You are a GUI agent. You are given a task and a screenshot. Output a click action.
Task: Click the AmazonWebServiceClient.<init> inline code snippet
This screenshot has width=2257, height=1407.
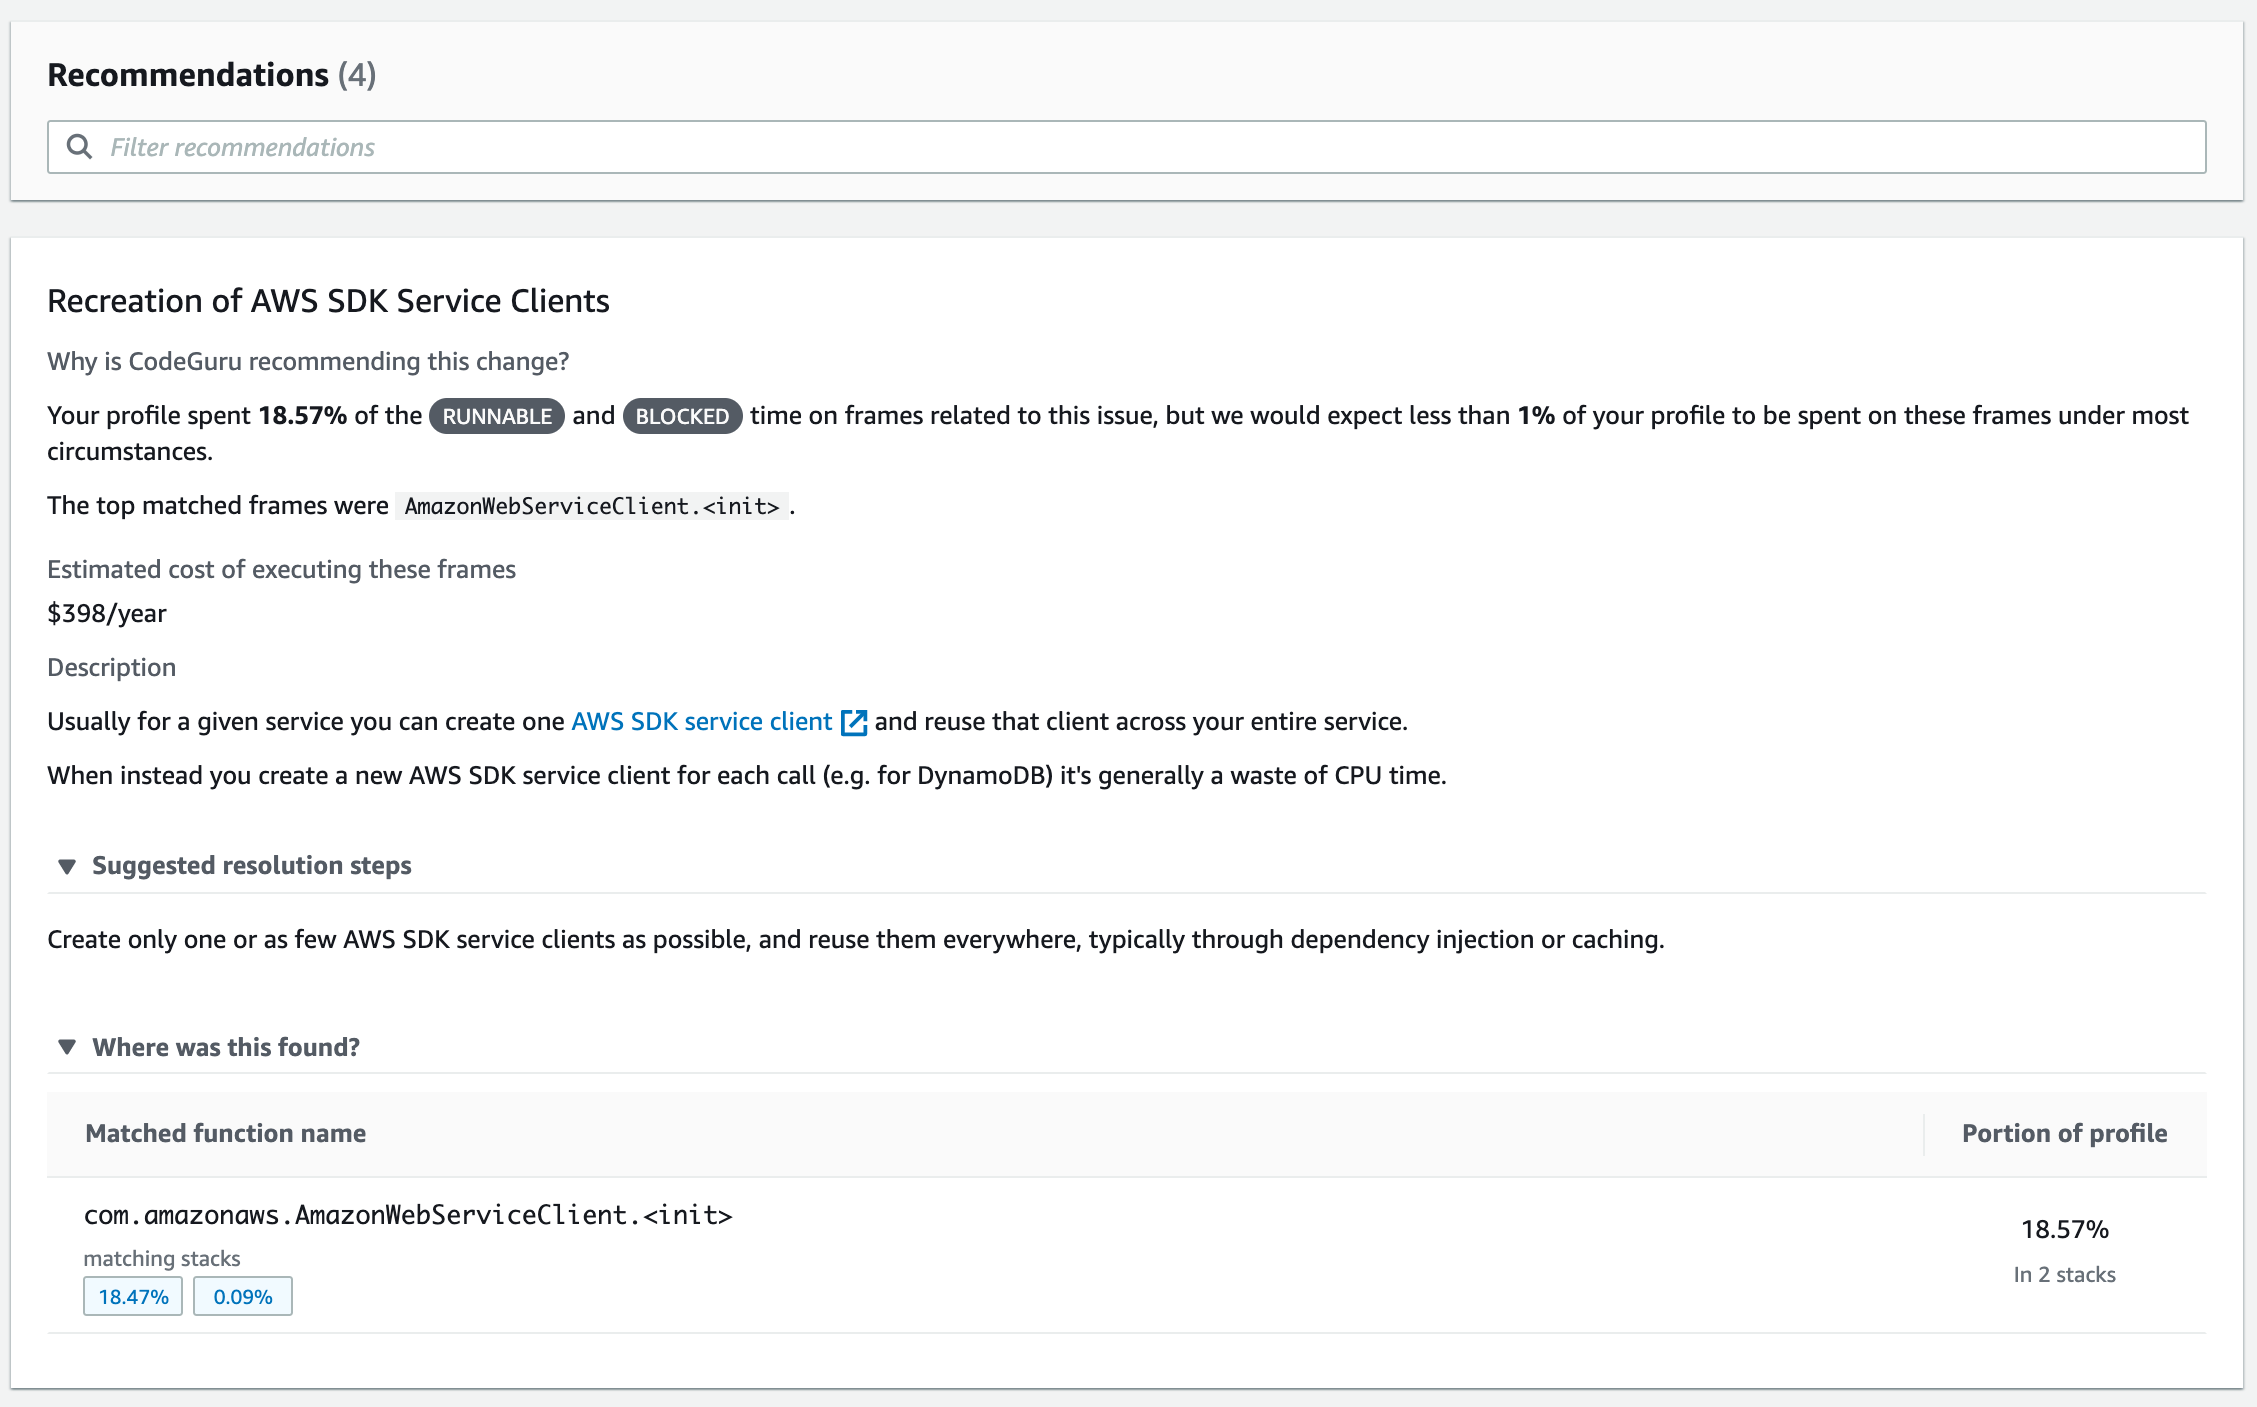(591, 506)
